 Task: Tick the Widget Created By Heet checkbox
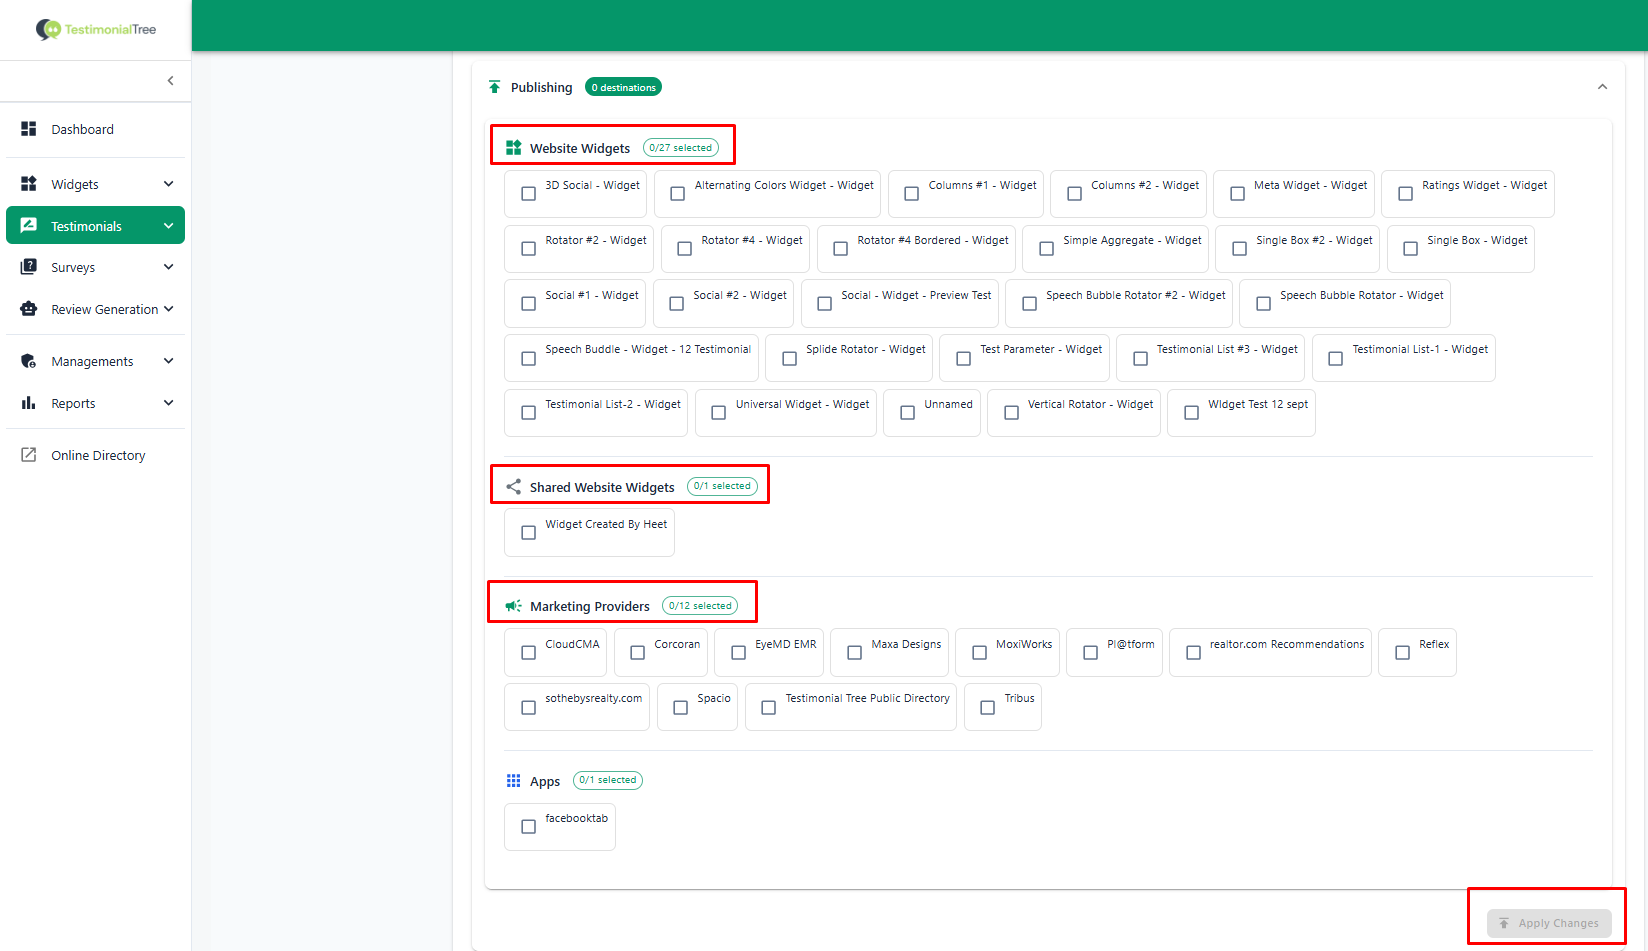point(529,533)
